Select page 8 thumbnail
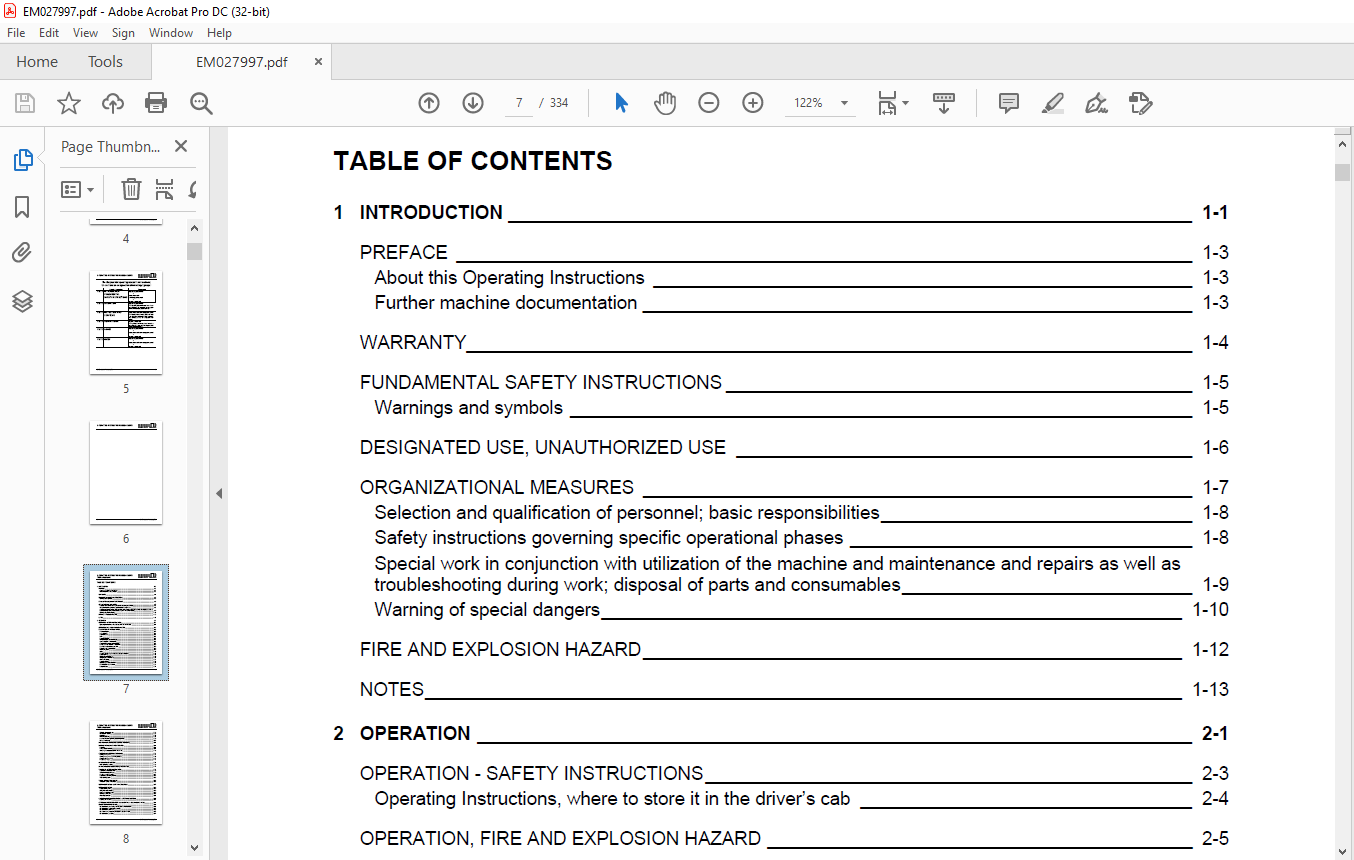The image size is (1354, 860). pyautogui.click(x=126, y=772)
